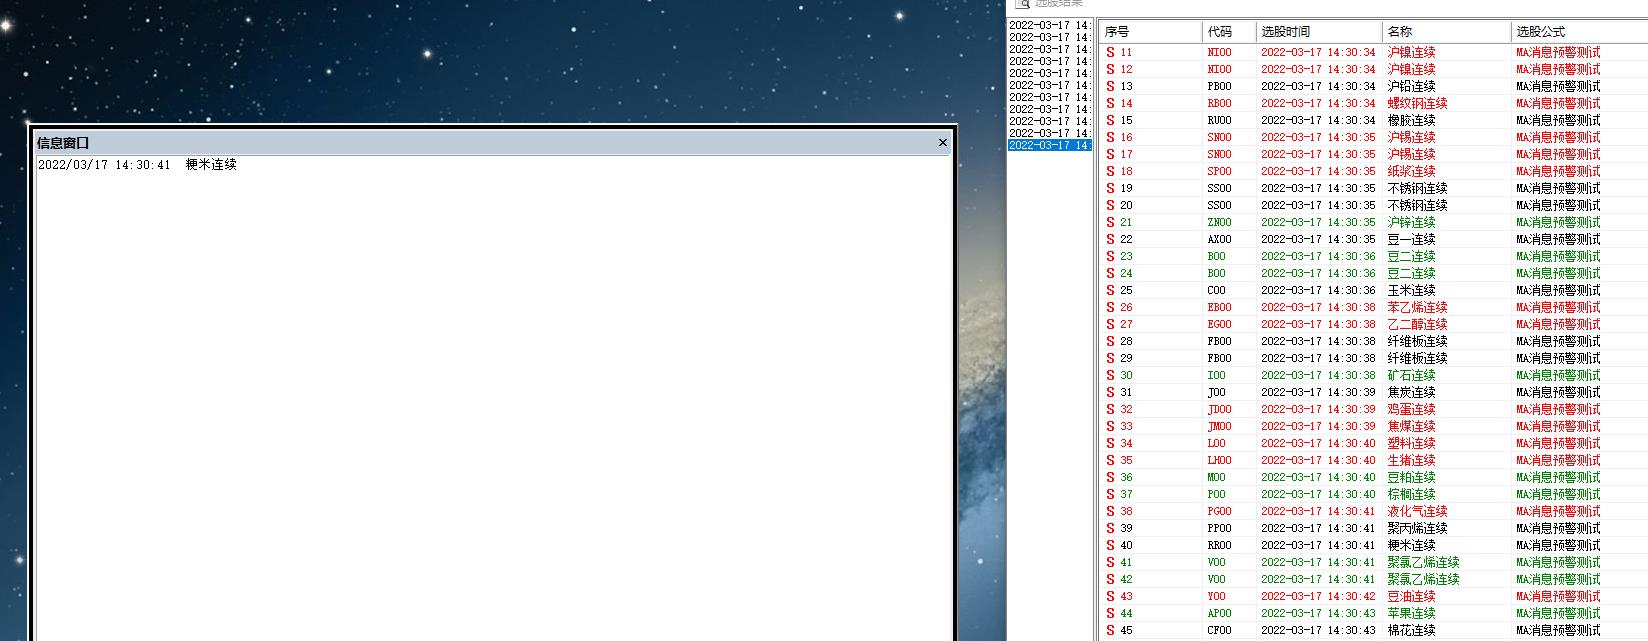
Task: Select the 生猪连续 name cell
Action: pos(1411,460)
